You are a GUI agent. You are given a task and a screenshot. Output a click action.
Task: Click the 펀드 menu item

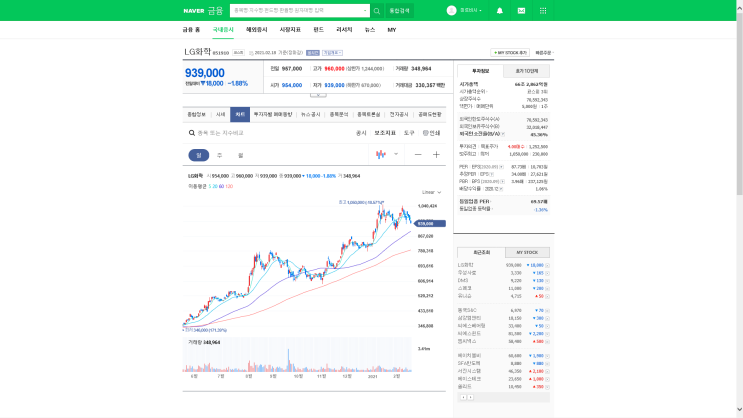tap(318, 30)
